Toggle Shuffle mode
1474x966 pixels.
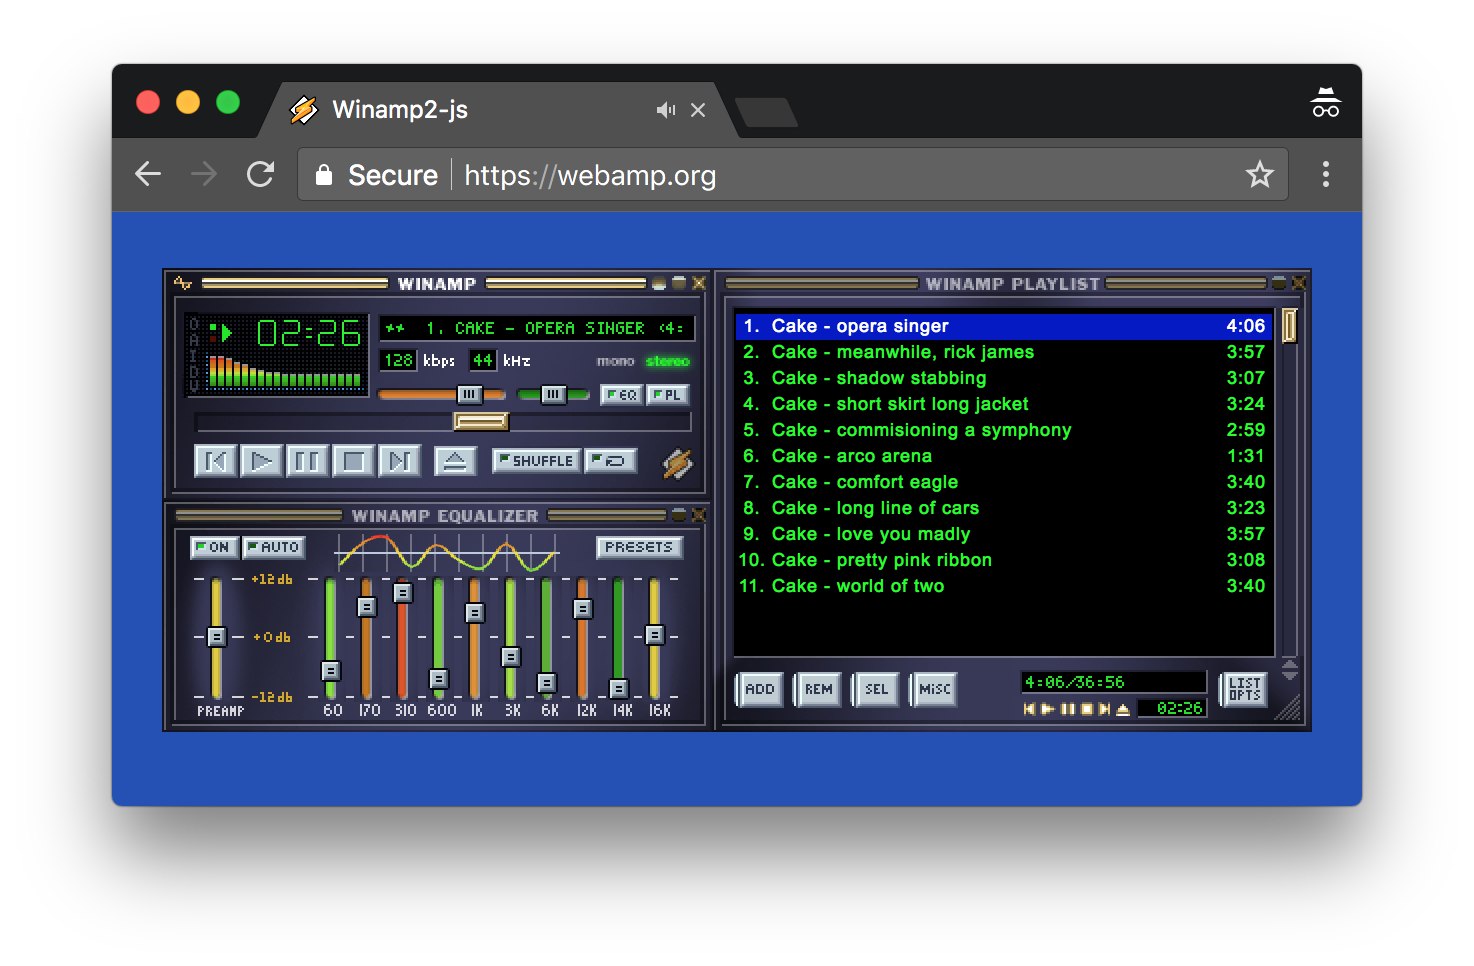click(537, 460)
